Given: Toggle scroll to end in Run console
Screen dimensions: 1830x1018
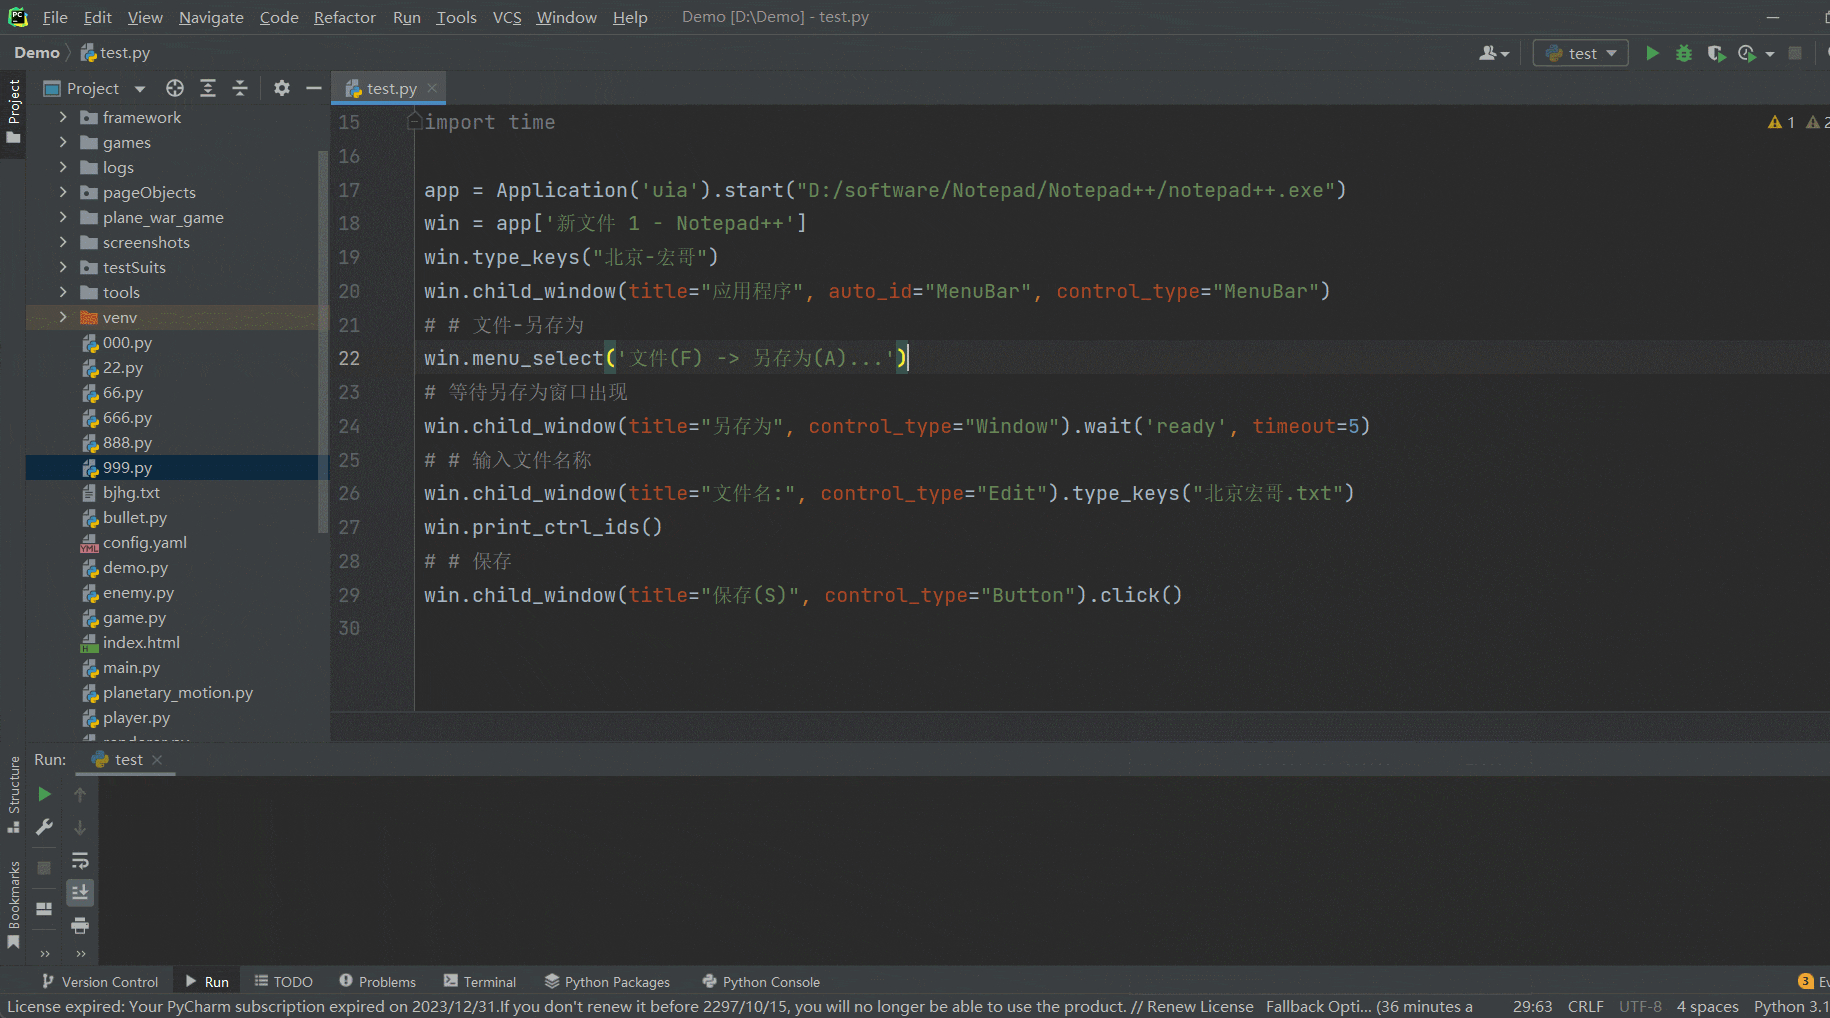Looking at the screenshot, I should [80, 892].
